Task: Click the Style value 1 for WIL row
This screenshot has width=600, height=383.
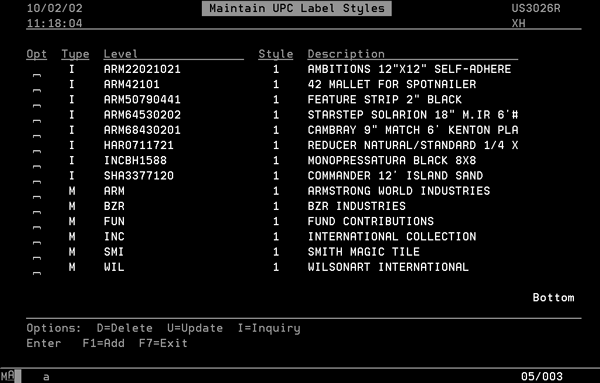Action: pos(276,267)
